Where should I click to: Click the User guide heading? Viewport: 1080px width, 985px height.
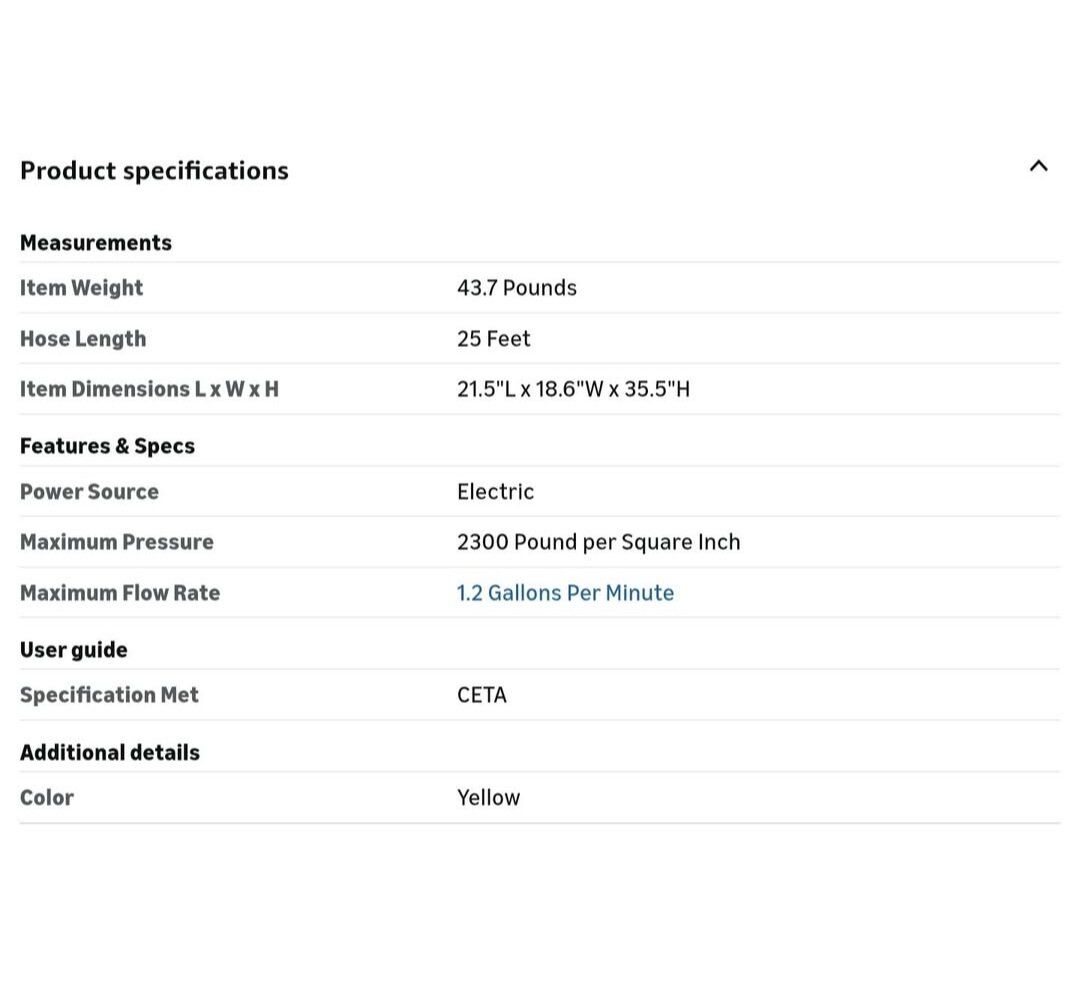(x=74, y=650)
